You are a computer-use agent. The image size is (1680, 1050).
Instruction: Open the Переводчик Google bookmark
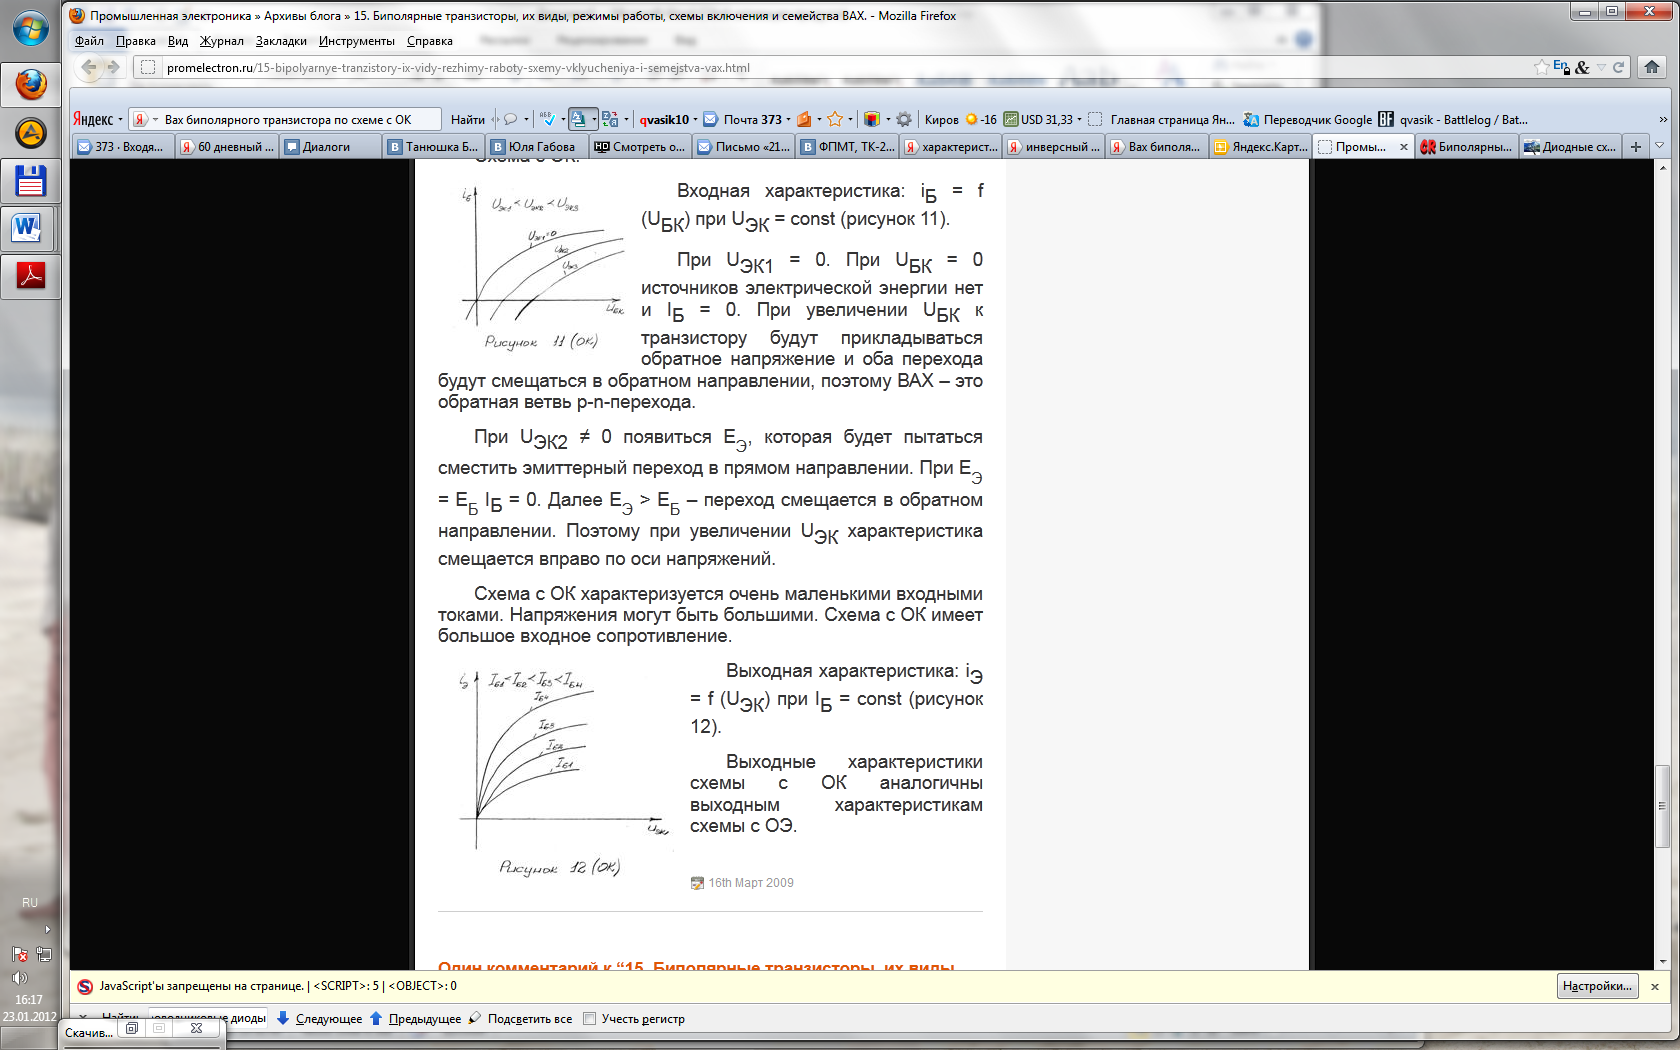(1308, 119)
